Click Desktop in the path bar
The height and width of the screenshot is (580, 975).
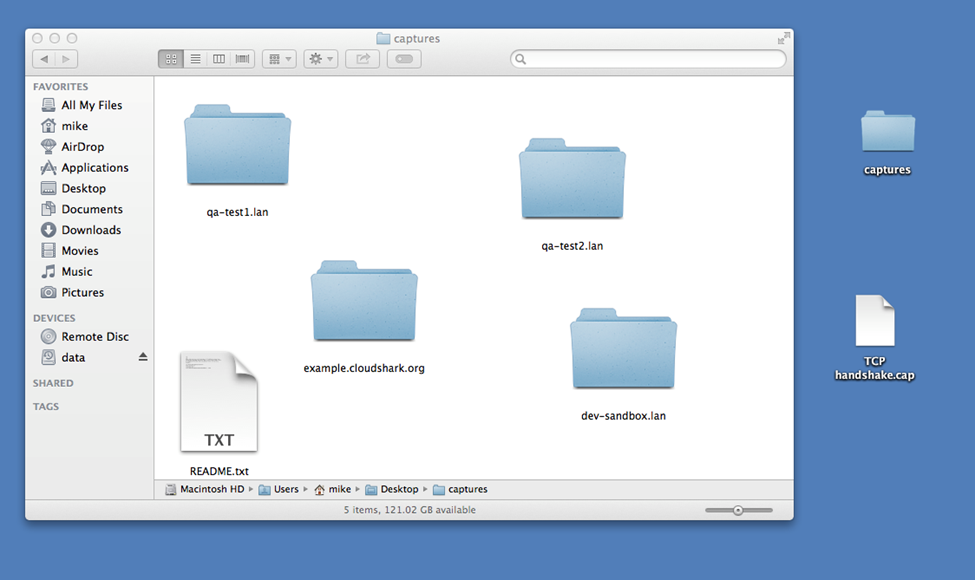point(397,490)
